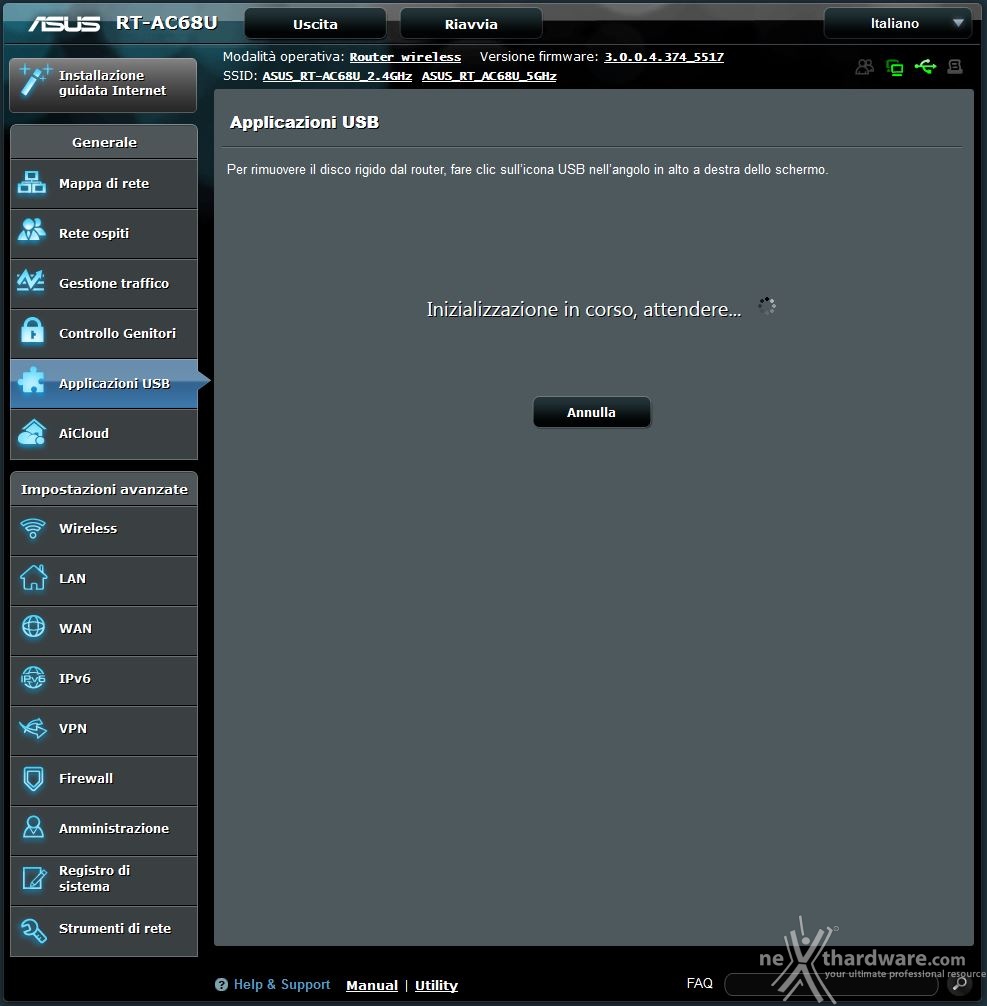Click the Strumenti di rete wrench icon

click(x=33, y=930)
